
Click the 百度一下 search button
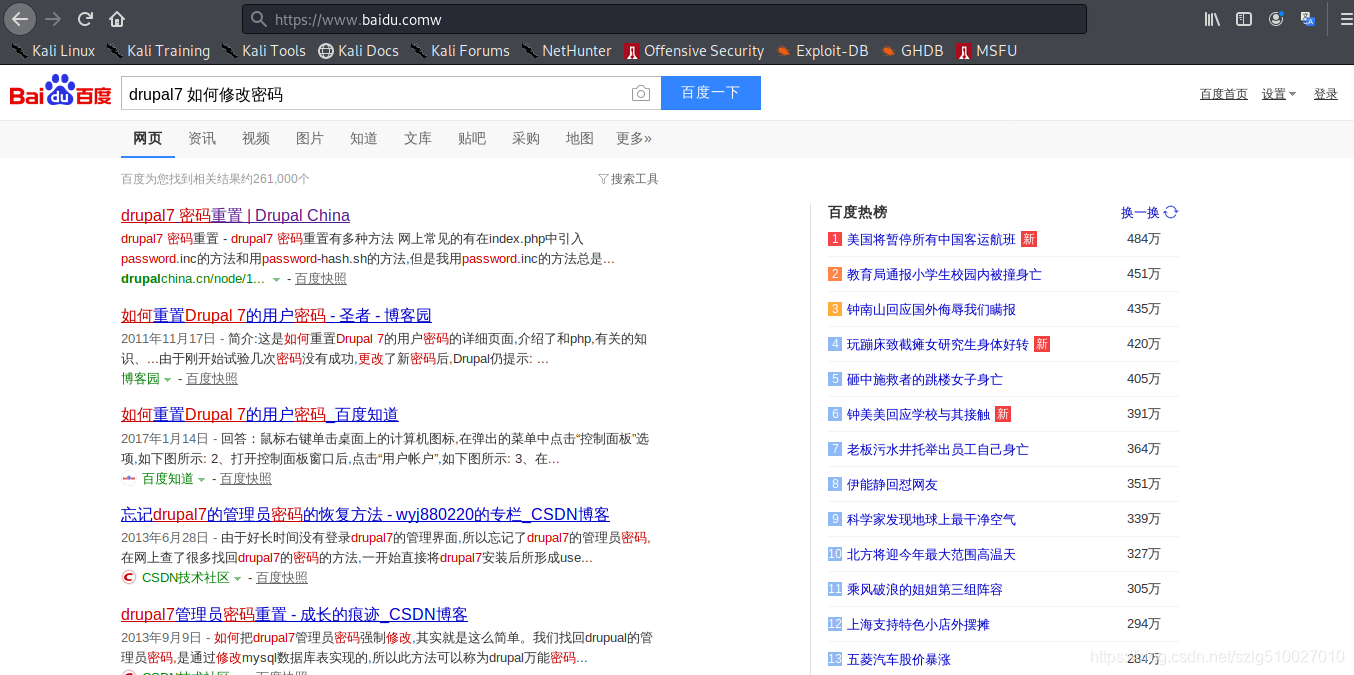click(x=711, y=93)
